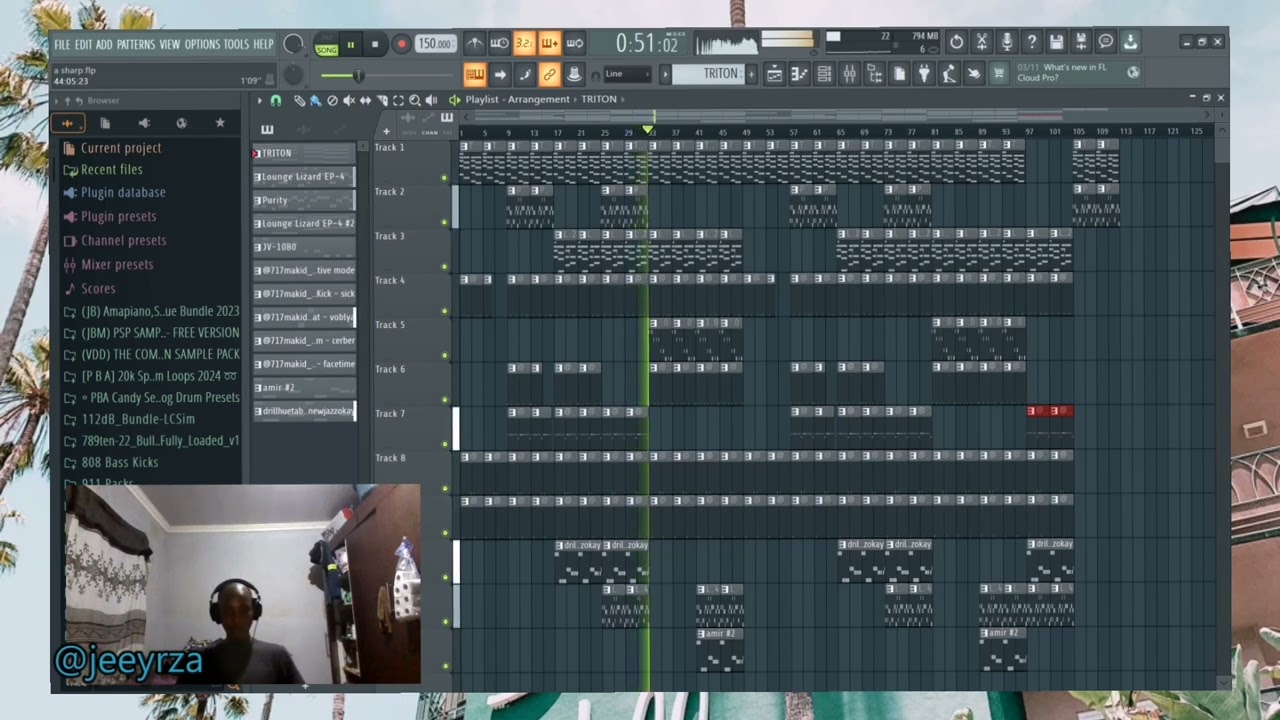
Task: Toggle the recording countdown icon
Action: coord(524,43)
